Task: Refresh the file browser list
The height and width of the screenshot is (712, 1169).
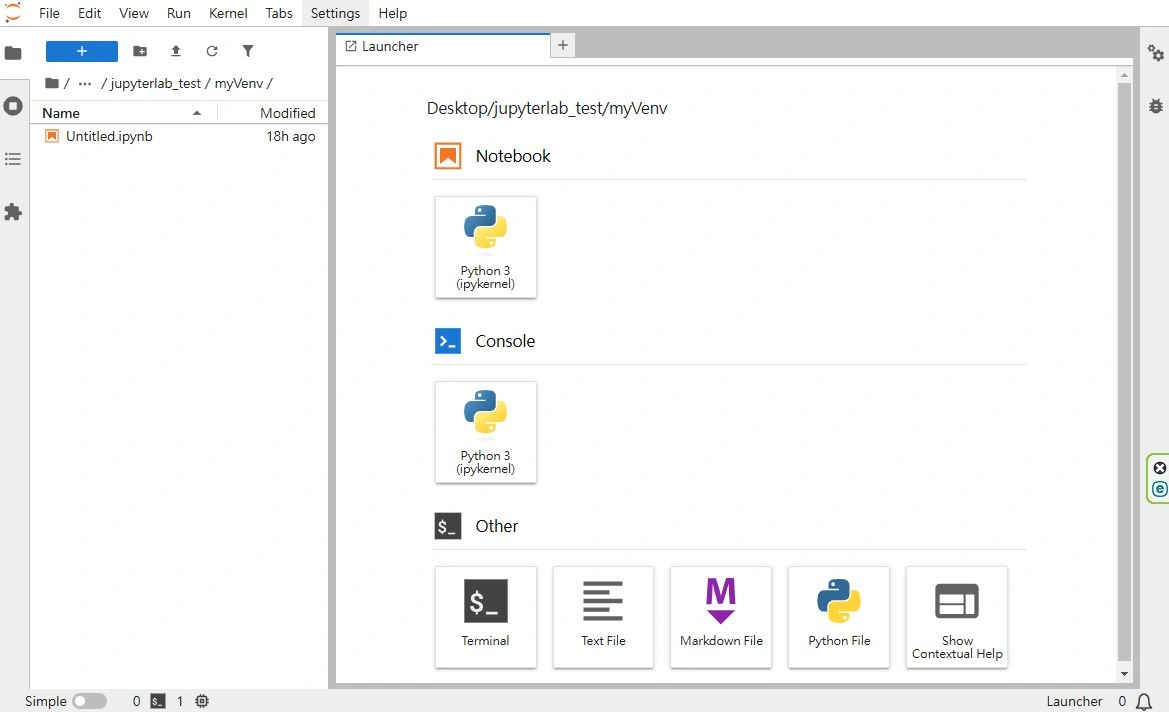Action: [212, 51]
